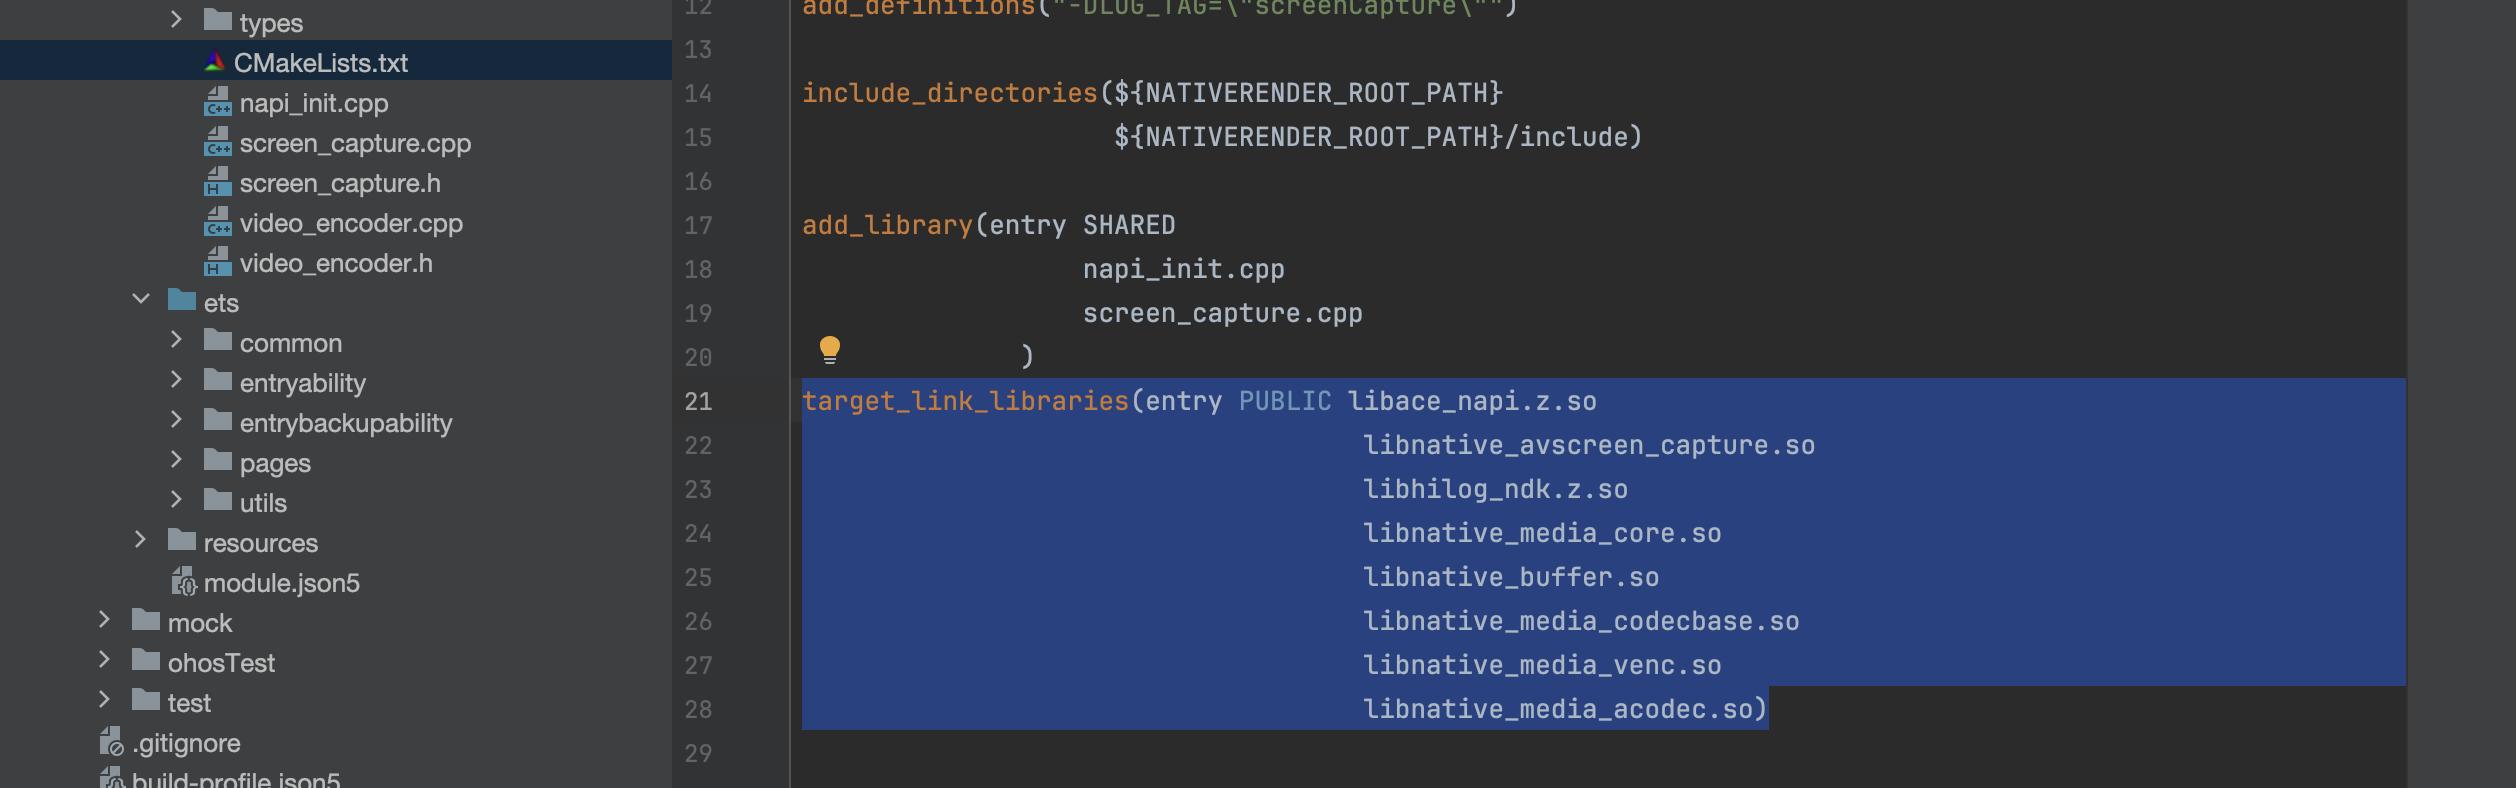Click the target_link_libraries command

pos(965,401)
